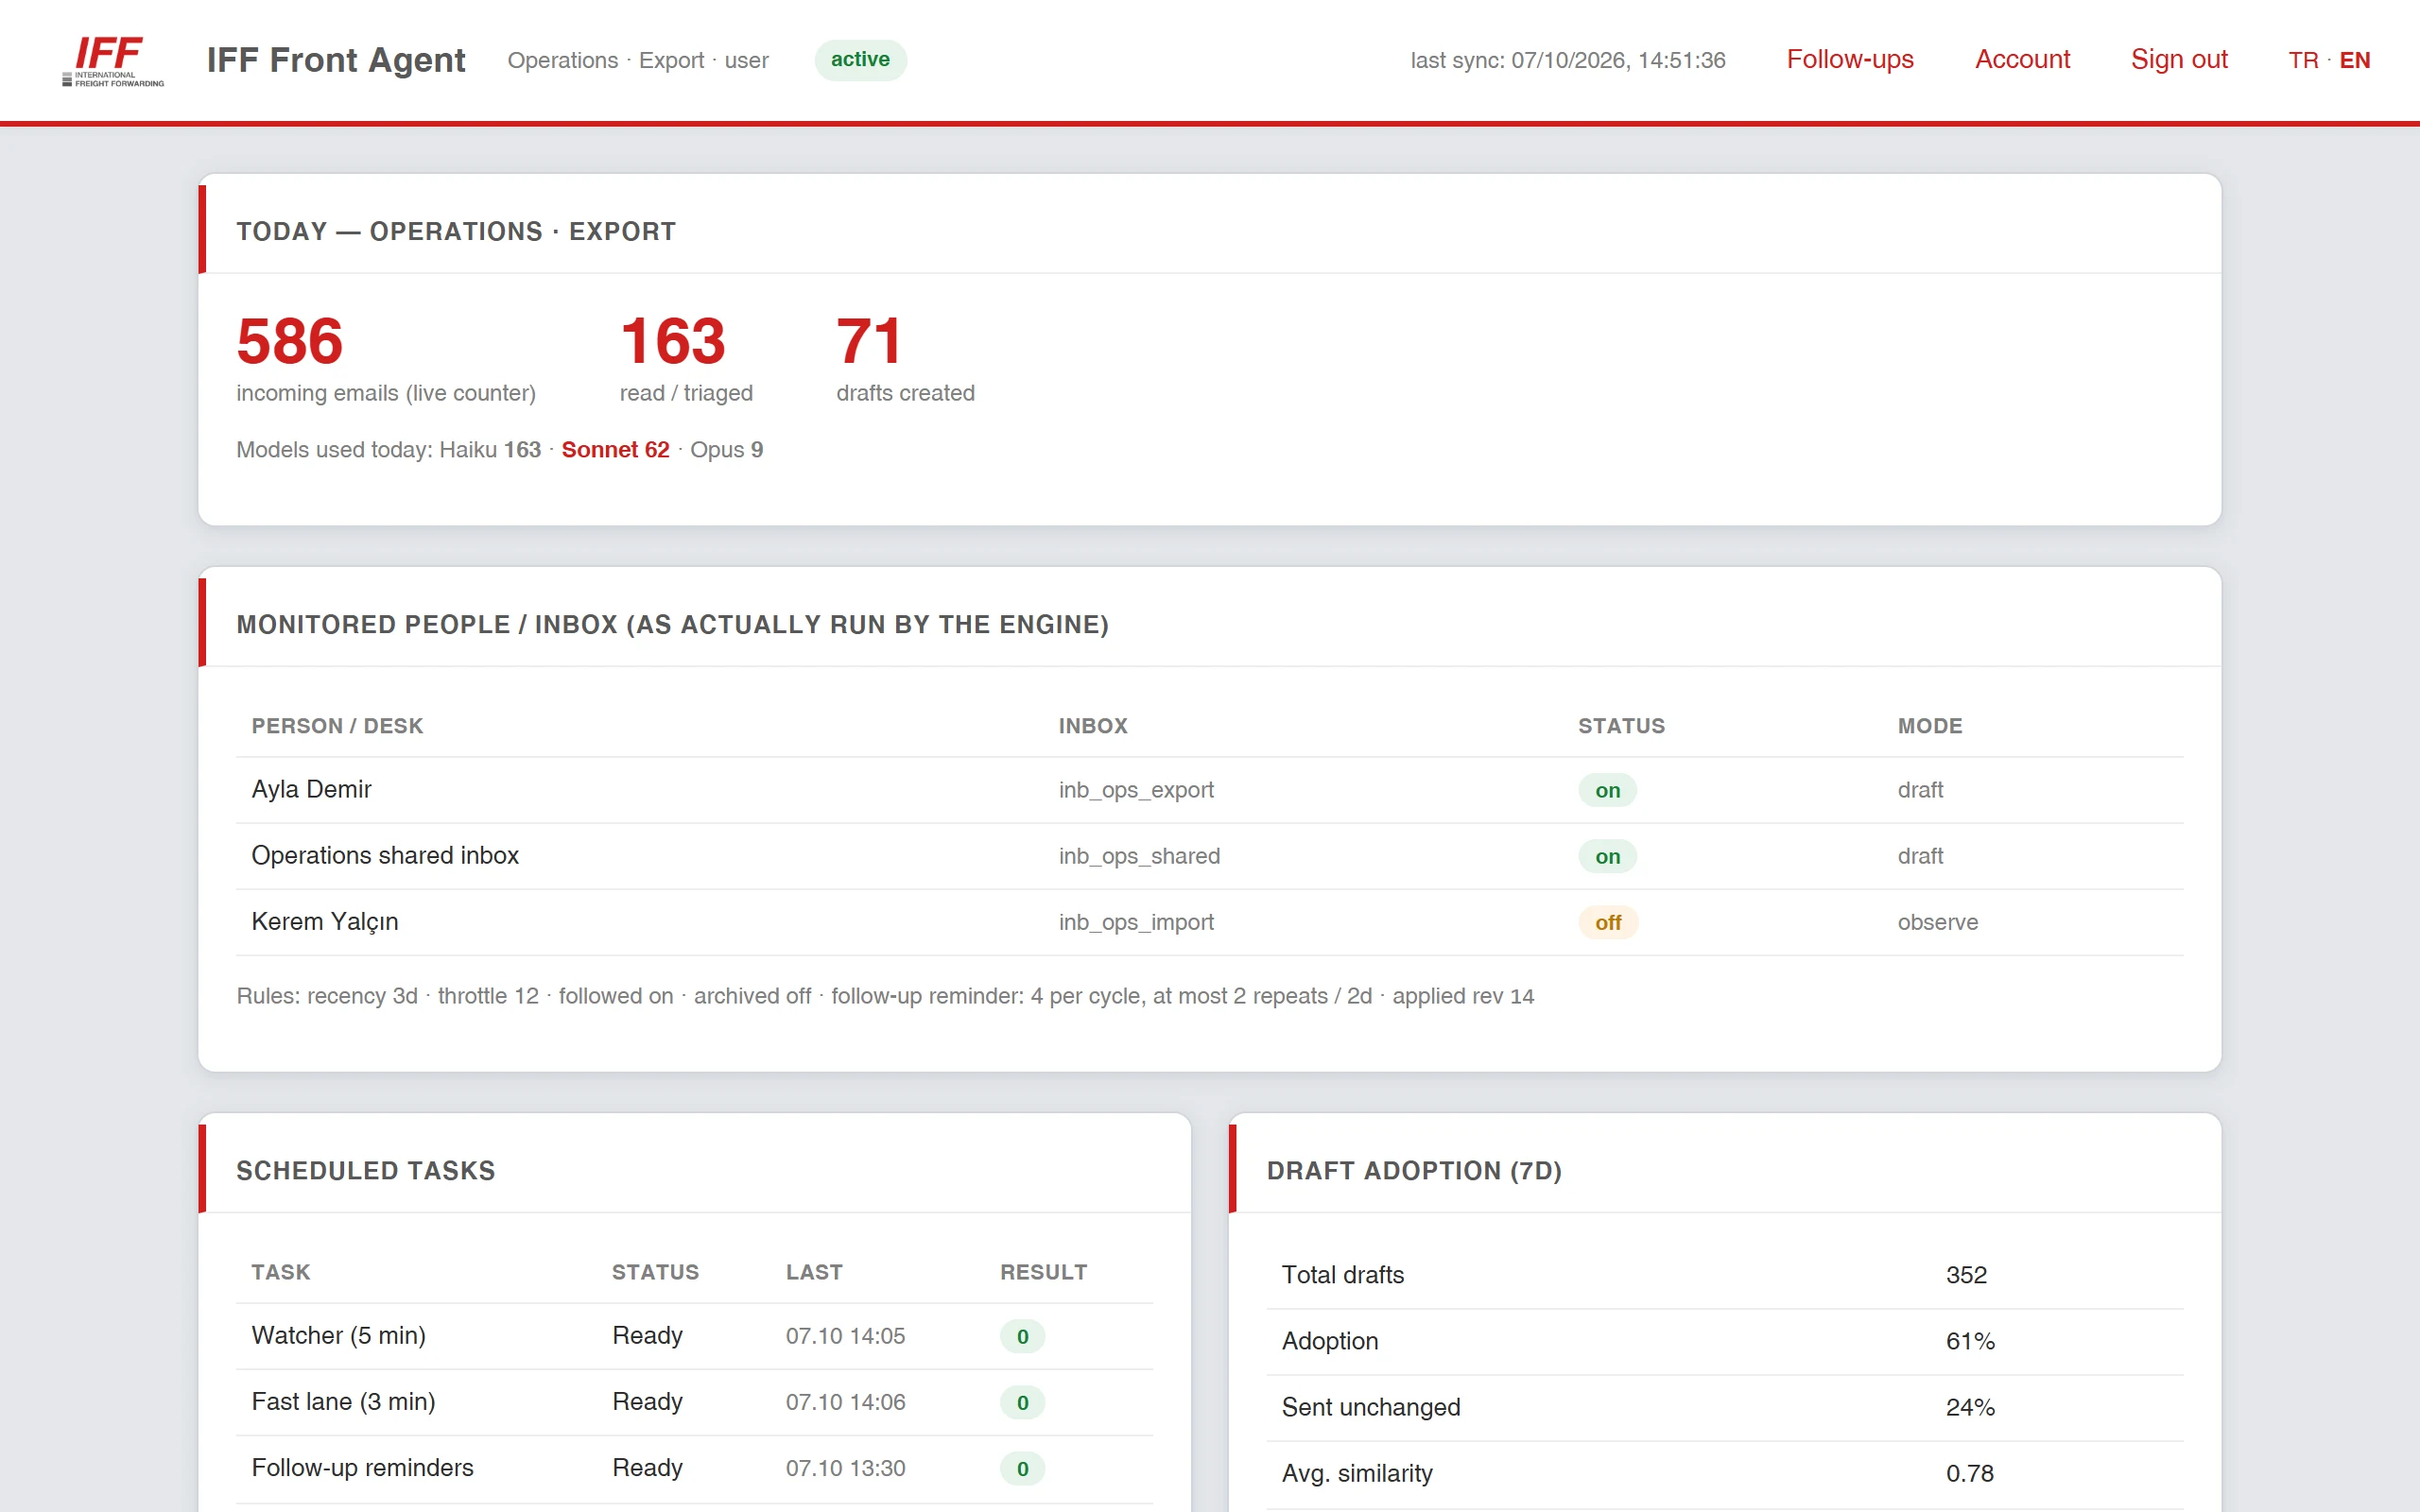Click the Operations · Export · user breadcrumb

point(638,60)
